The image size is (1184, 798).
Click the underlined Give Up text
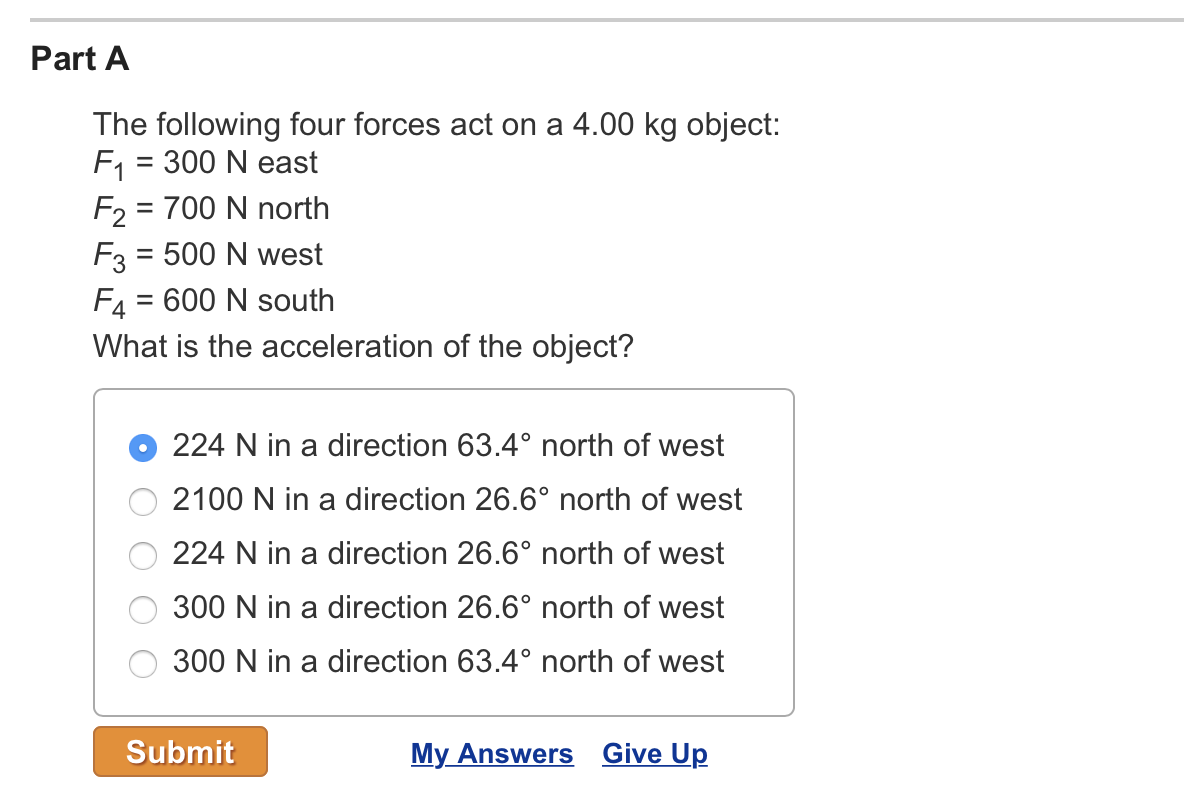tap(654, 753)
